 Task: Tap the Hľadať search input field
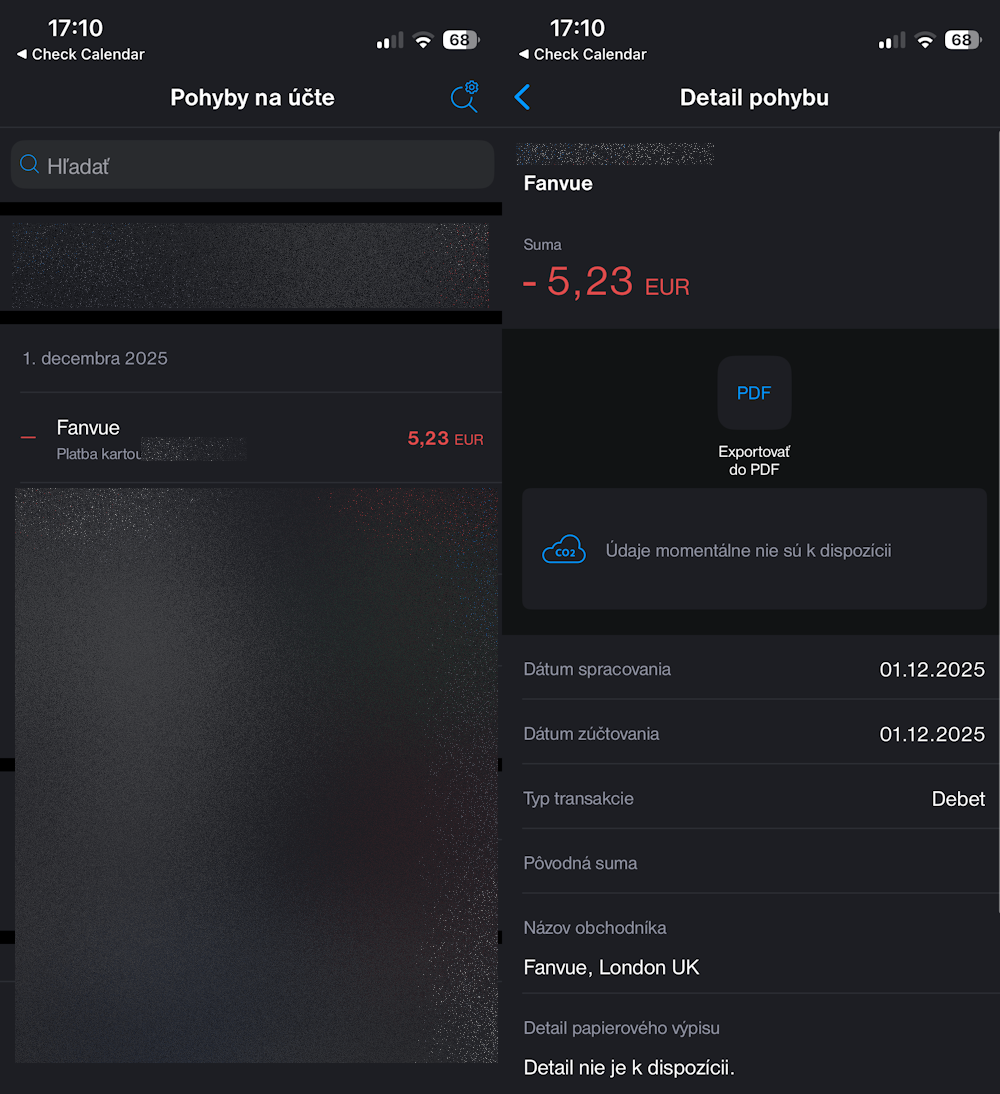250,164
